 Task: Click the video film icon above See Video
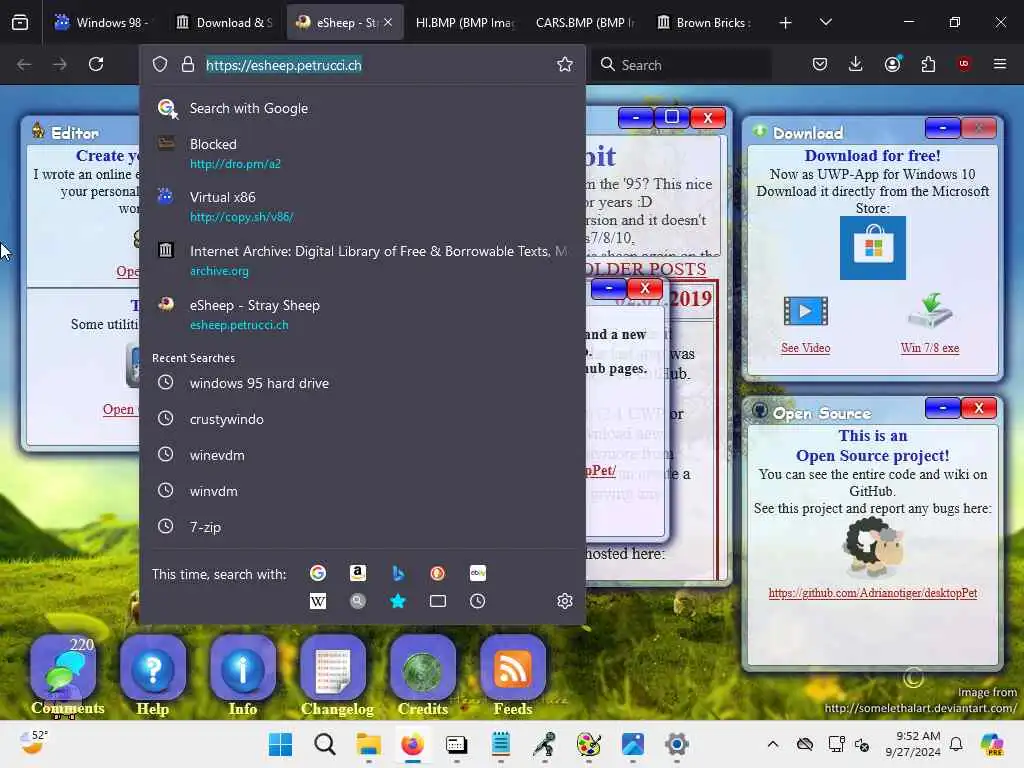[x=806, y=311]
